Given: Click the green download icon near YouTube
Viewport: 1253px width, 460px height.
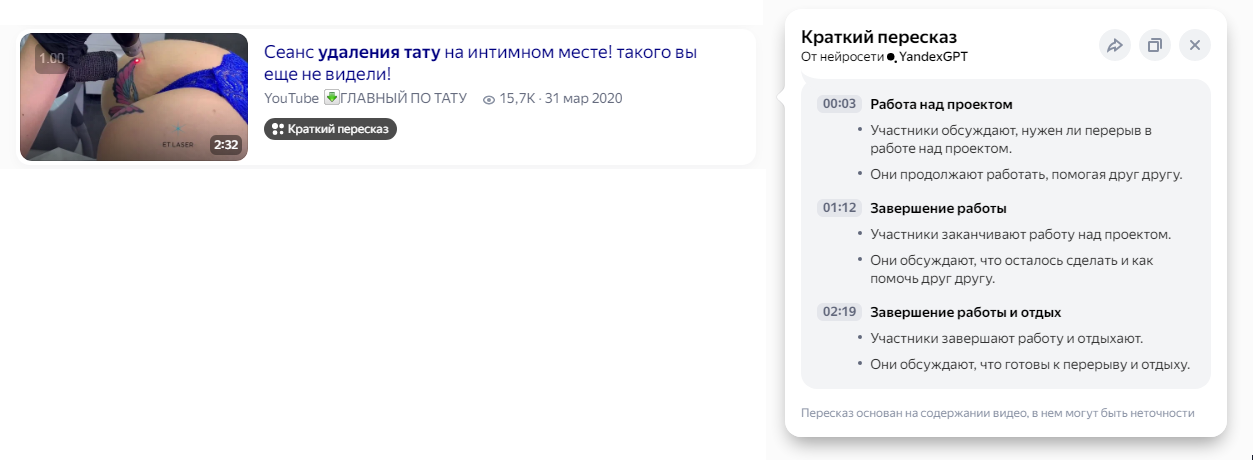Looking at the screenshot, I should [x=331, y=98].
